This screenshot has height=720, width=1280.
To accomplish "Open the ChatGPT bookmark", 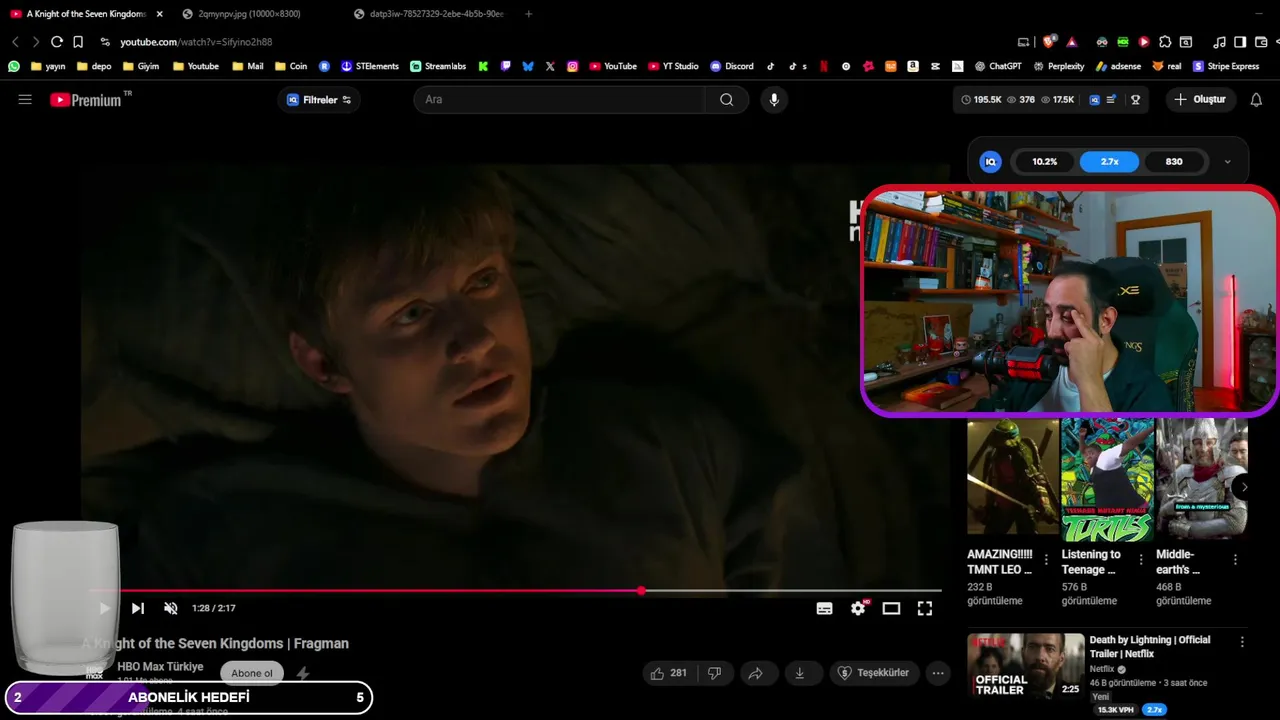I will click(x=998, y=66).
